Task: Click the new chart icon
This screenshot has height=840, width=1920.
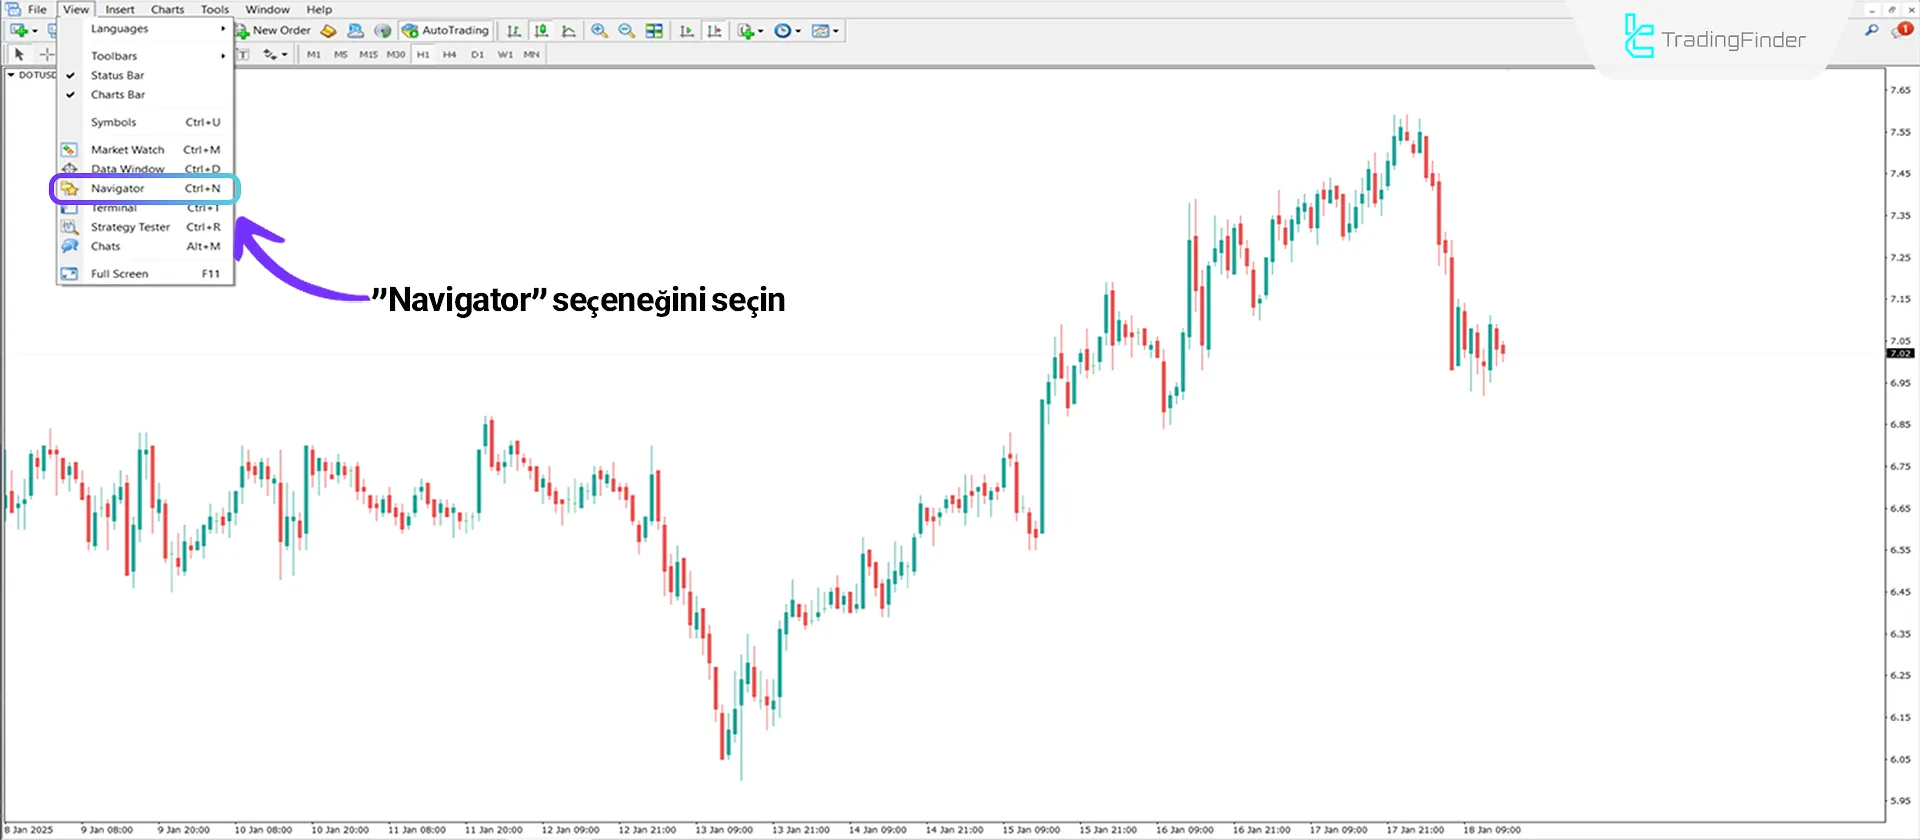Action: (x=18, y=31)
